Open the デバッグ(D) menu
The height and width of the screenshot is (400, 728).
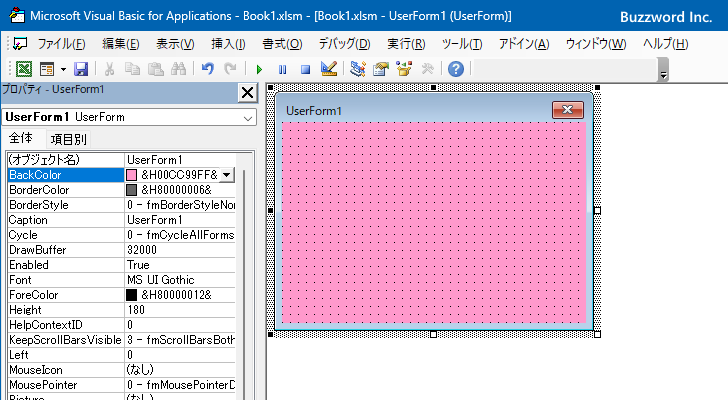tap(343, 44)
